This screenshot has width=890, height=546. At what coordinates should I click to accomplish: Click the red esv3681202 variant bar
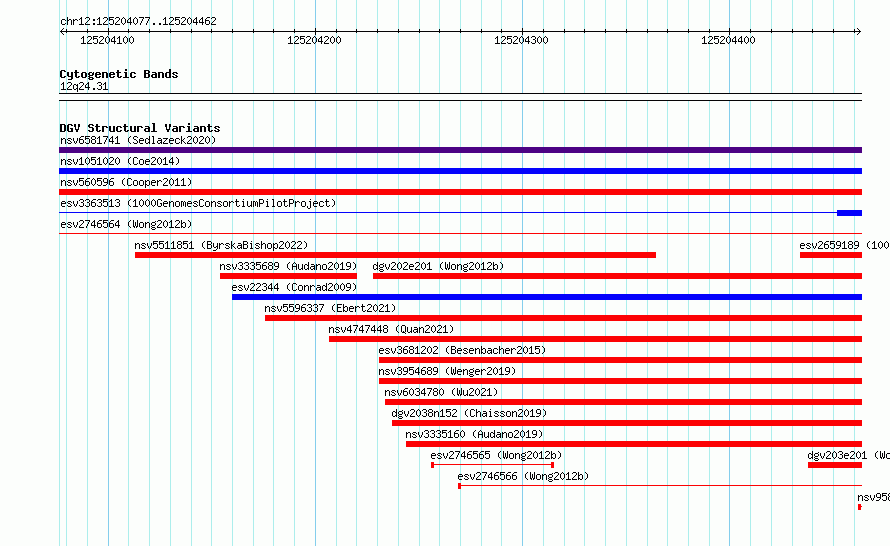[x=620, y=360]
